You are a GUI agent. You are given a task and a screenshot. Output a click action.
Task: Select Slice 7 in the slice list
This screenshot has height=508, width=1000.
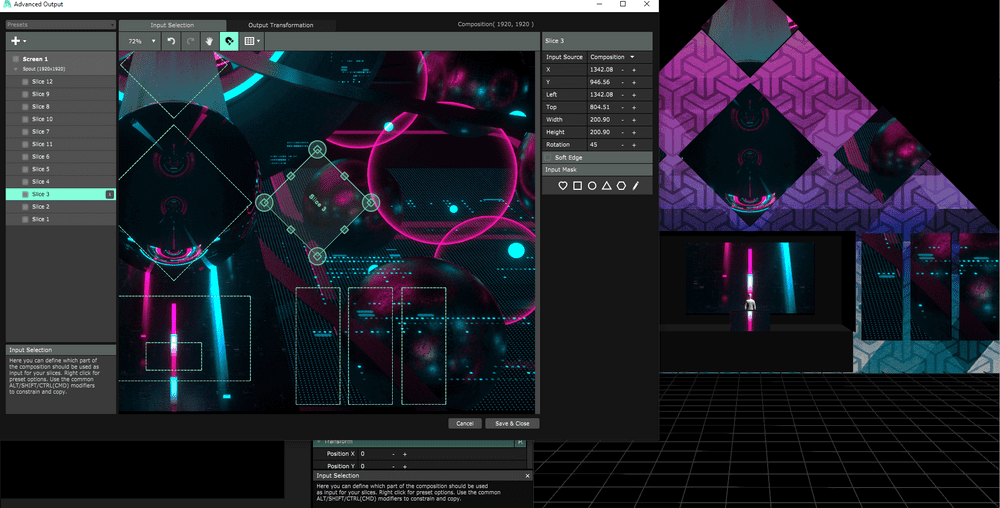coord(41,131)
